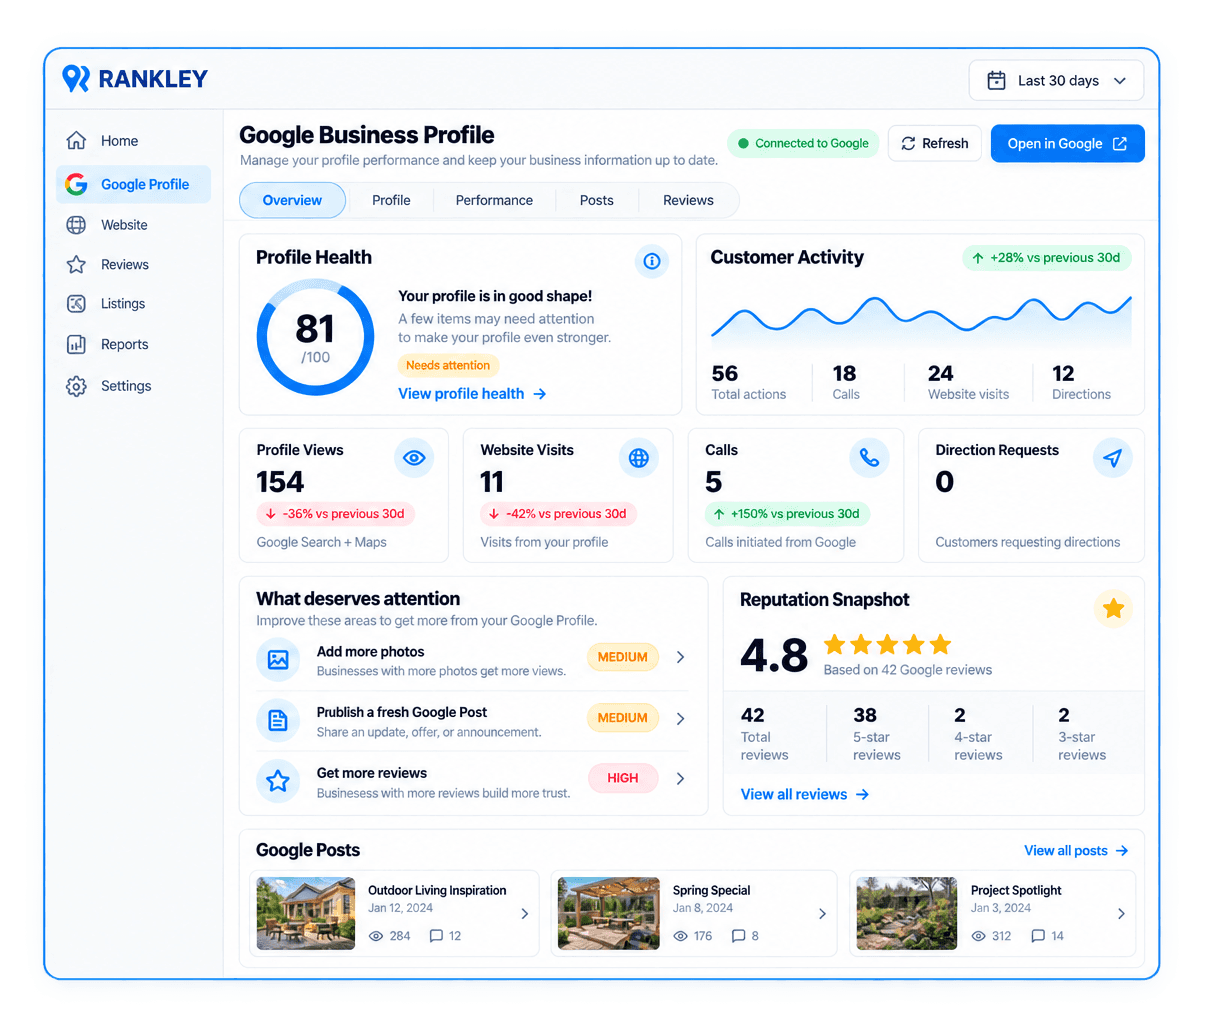The height and width of the screenshot is (1018, 1211).
Task: Switch to the Posts tab
Action: click(x=597, y=200)
